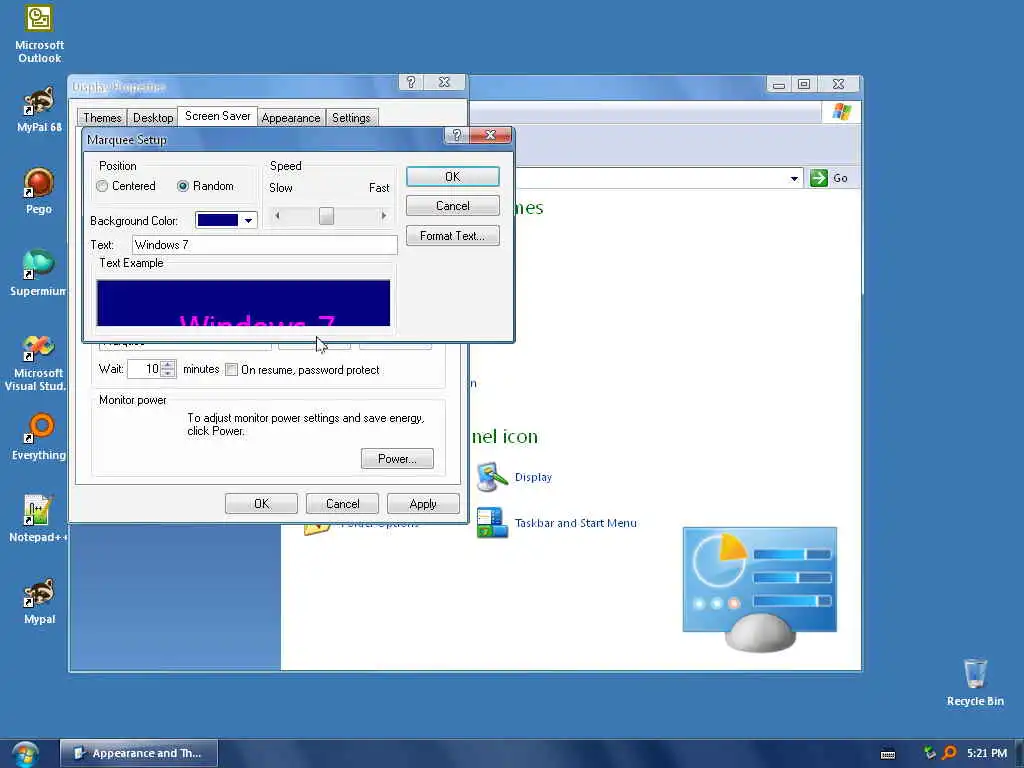The width and height of the screenshot is (1024, 768).
Task: Cancel the Marquee Setup dialog
Action: coord(453,206)
